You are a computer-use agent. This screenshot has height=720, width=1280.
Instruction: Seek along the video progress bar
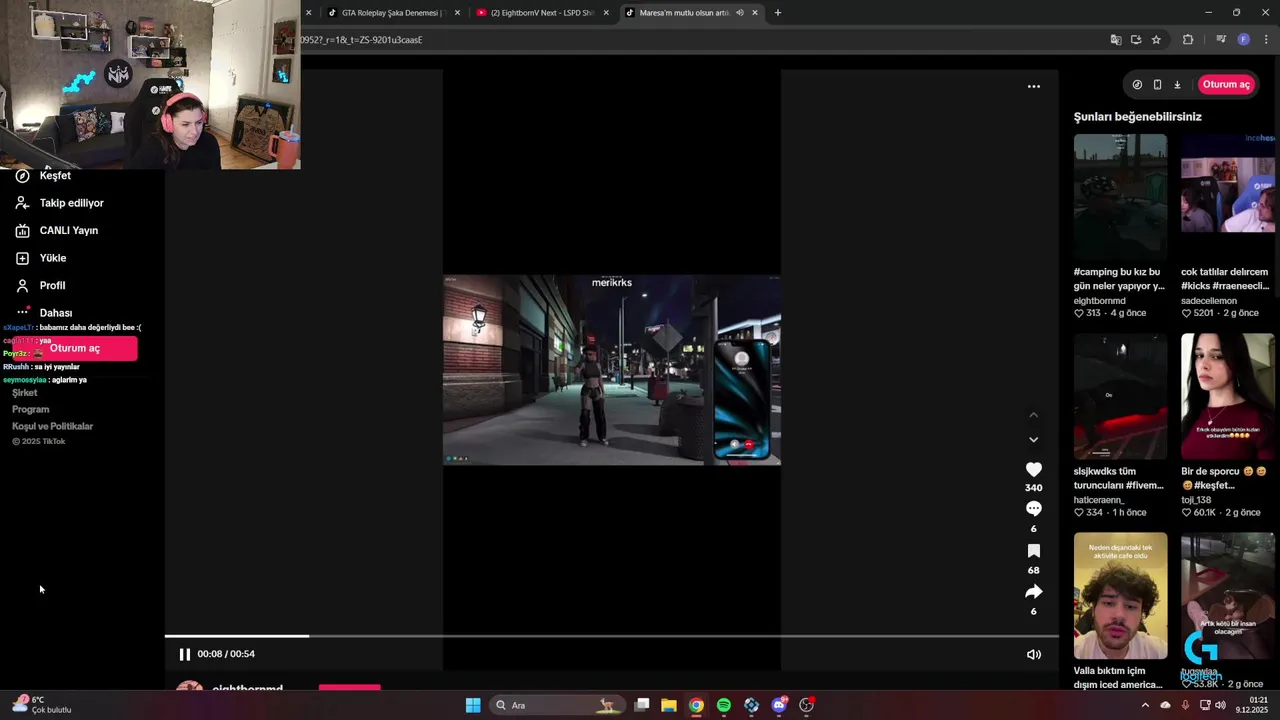[x=611, y=636]
